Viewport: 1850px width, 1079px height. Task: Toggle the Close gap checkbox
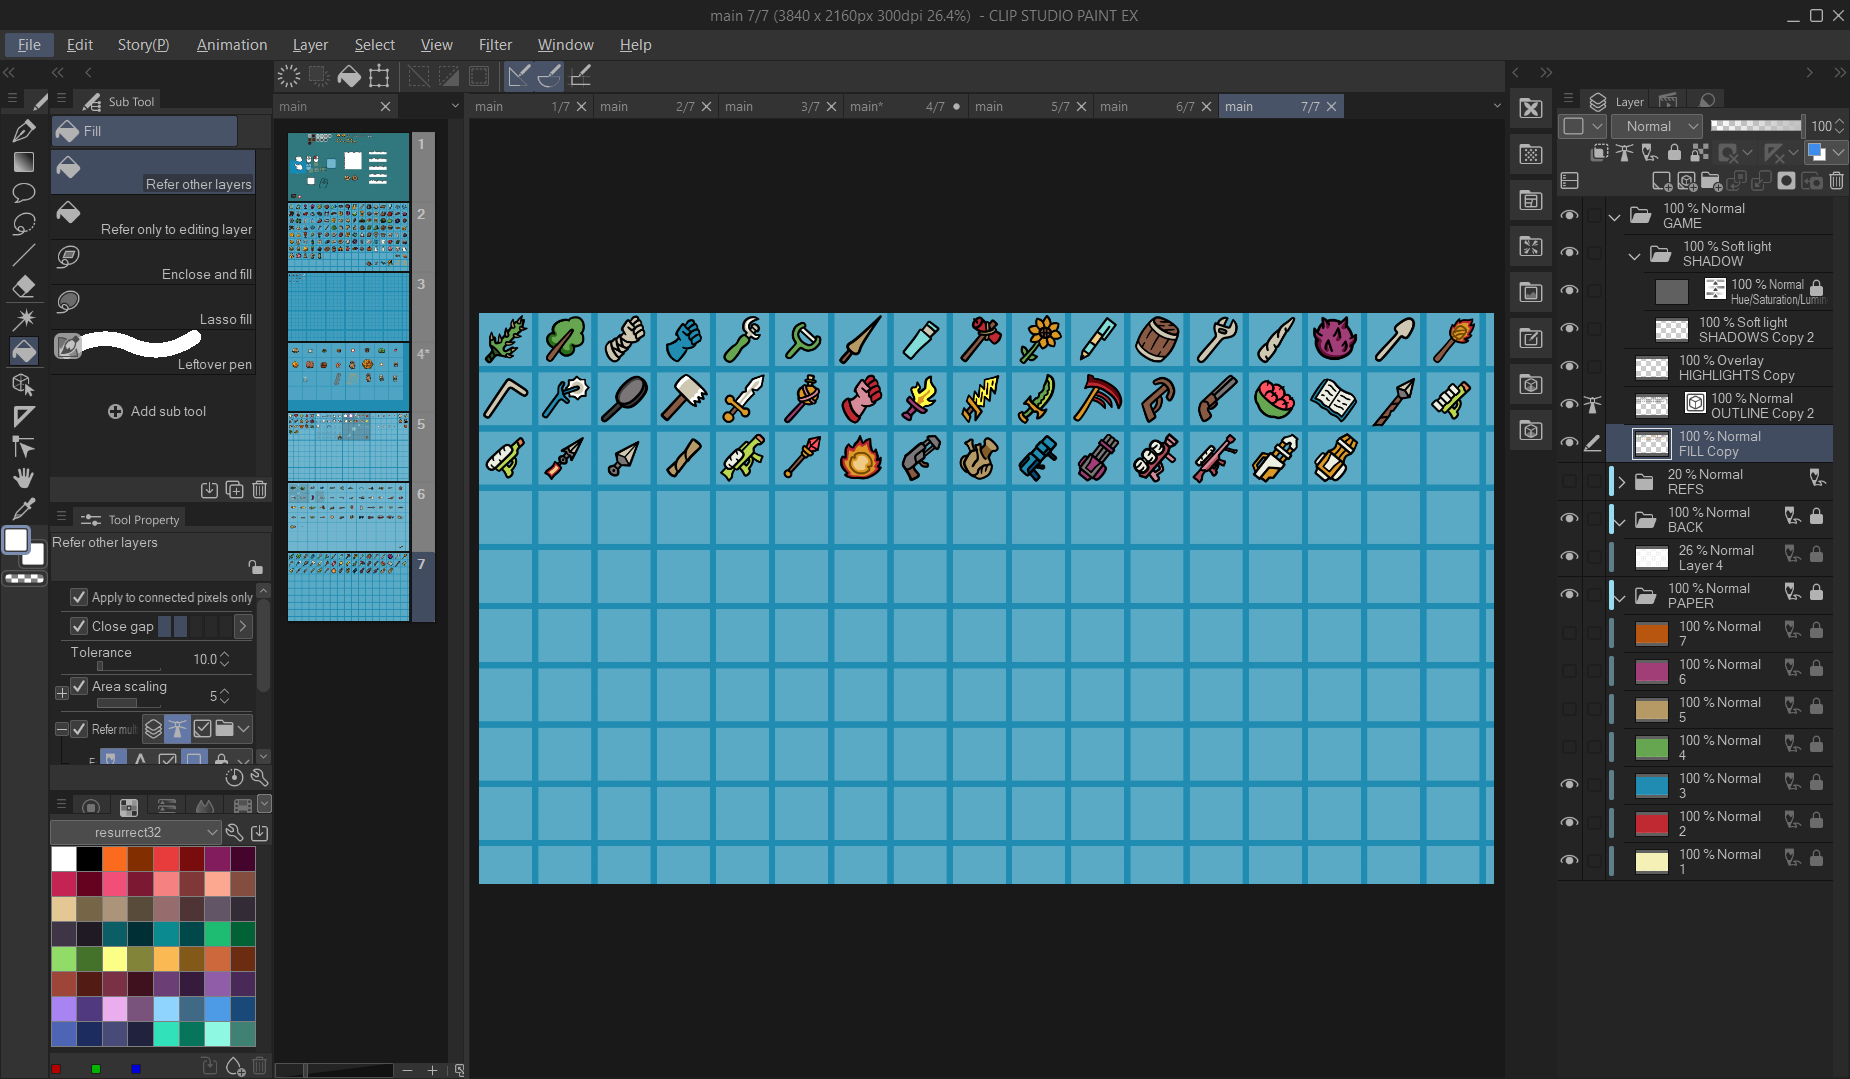pyautogui.click(x=79, y=626)
